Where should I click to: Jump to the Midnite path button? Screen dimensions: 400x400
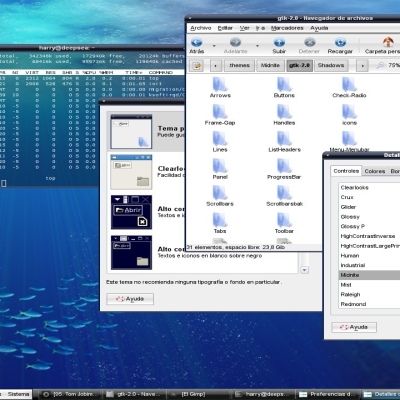pos(270,65)
